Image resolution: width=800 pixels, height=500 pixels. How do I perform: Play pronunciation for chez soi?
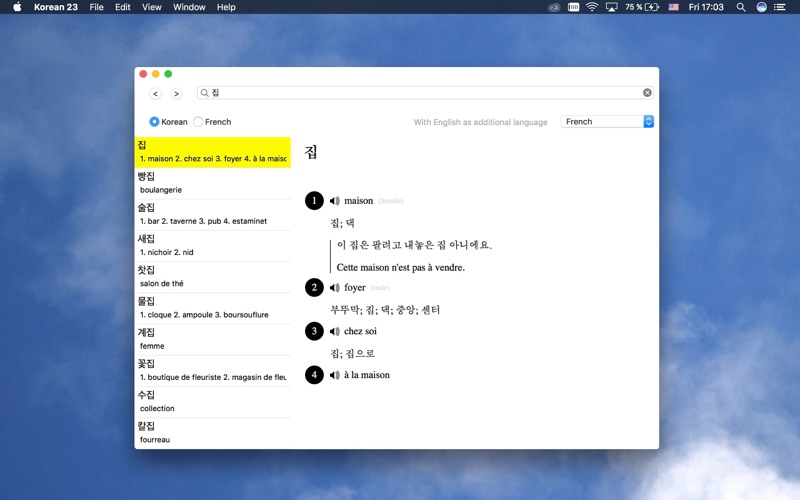click(335, 332)
